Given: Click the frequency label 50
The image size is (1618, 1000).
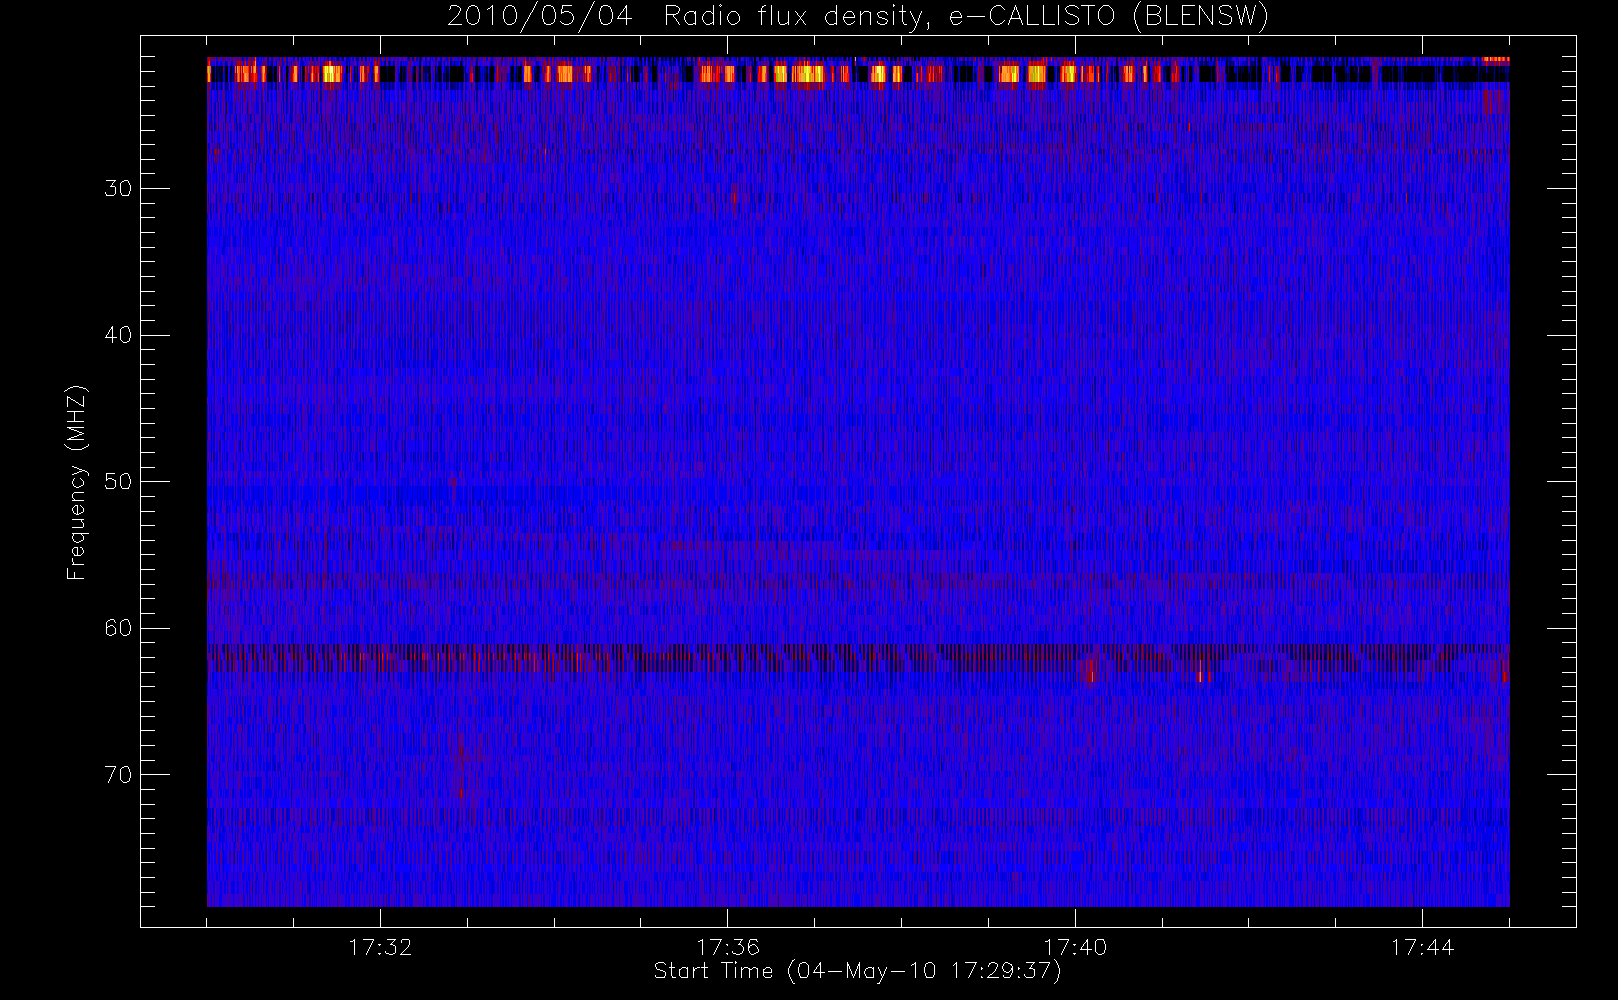Looking at the screenshot, I should click(x=118, y=482).
